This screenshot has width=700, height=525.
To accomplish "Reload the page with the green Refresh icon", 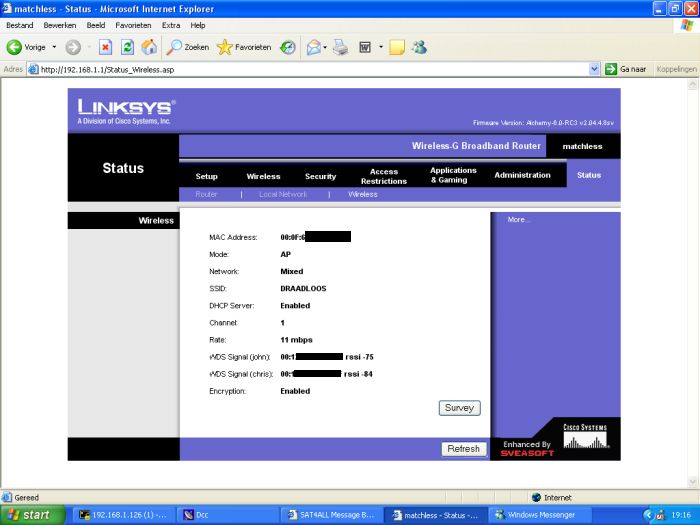I will (128, 47).
